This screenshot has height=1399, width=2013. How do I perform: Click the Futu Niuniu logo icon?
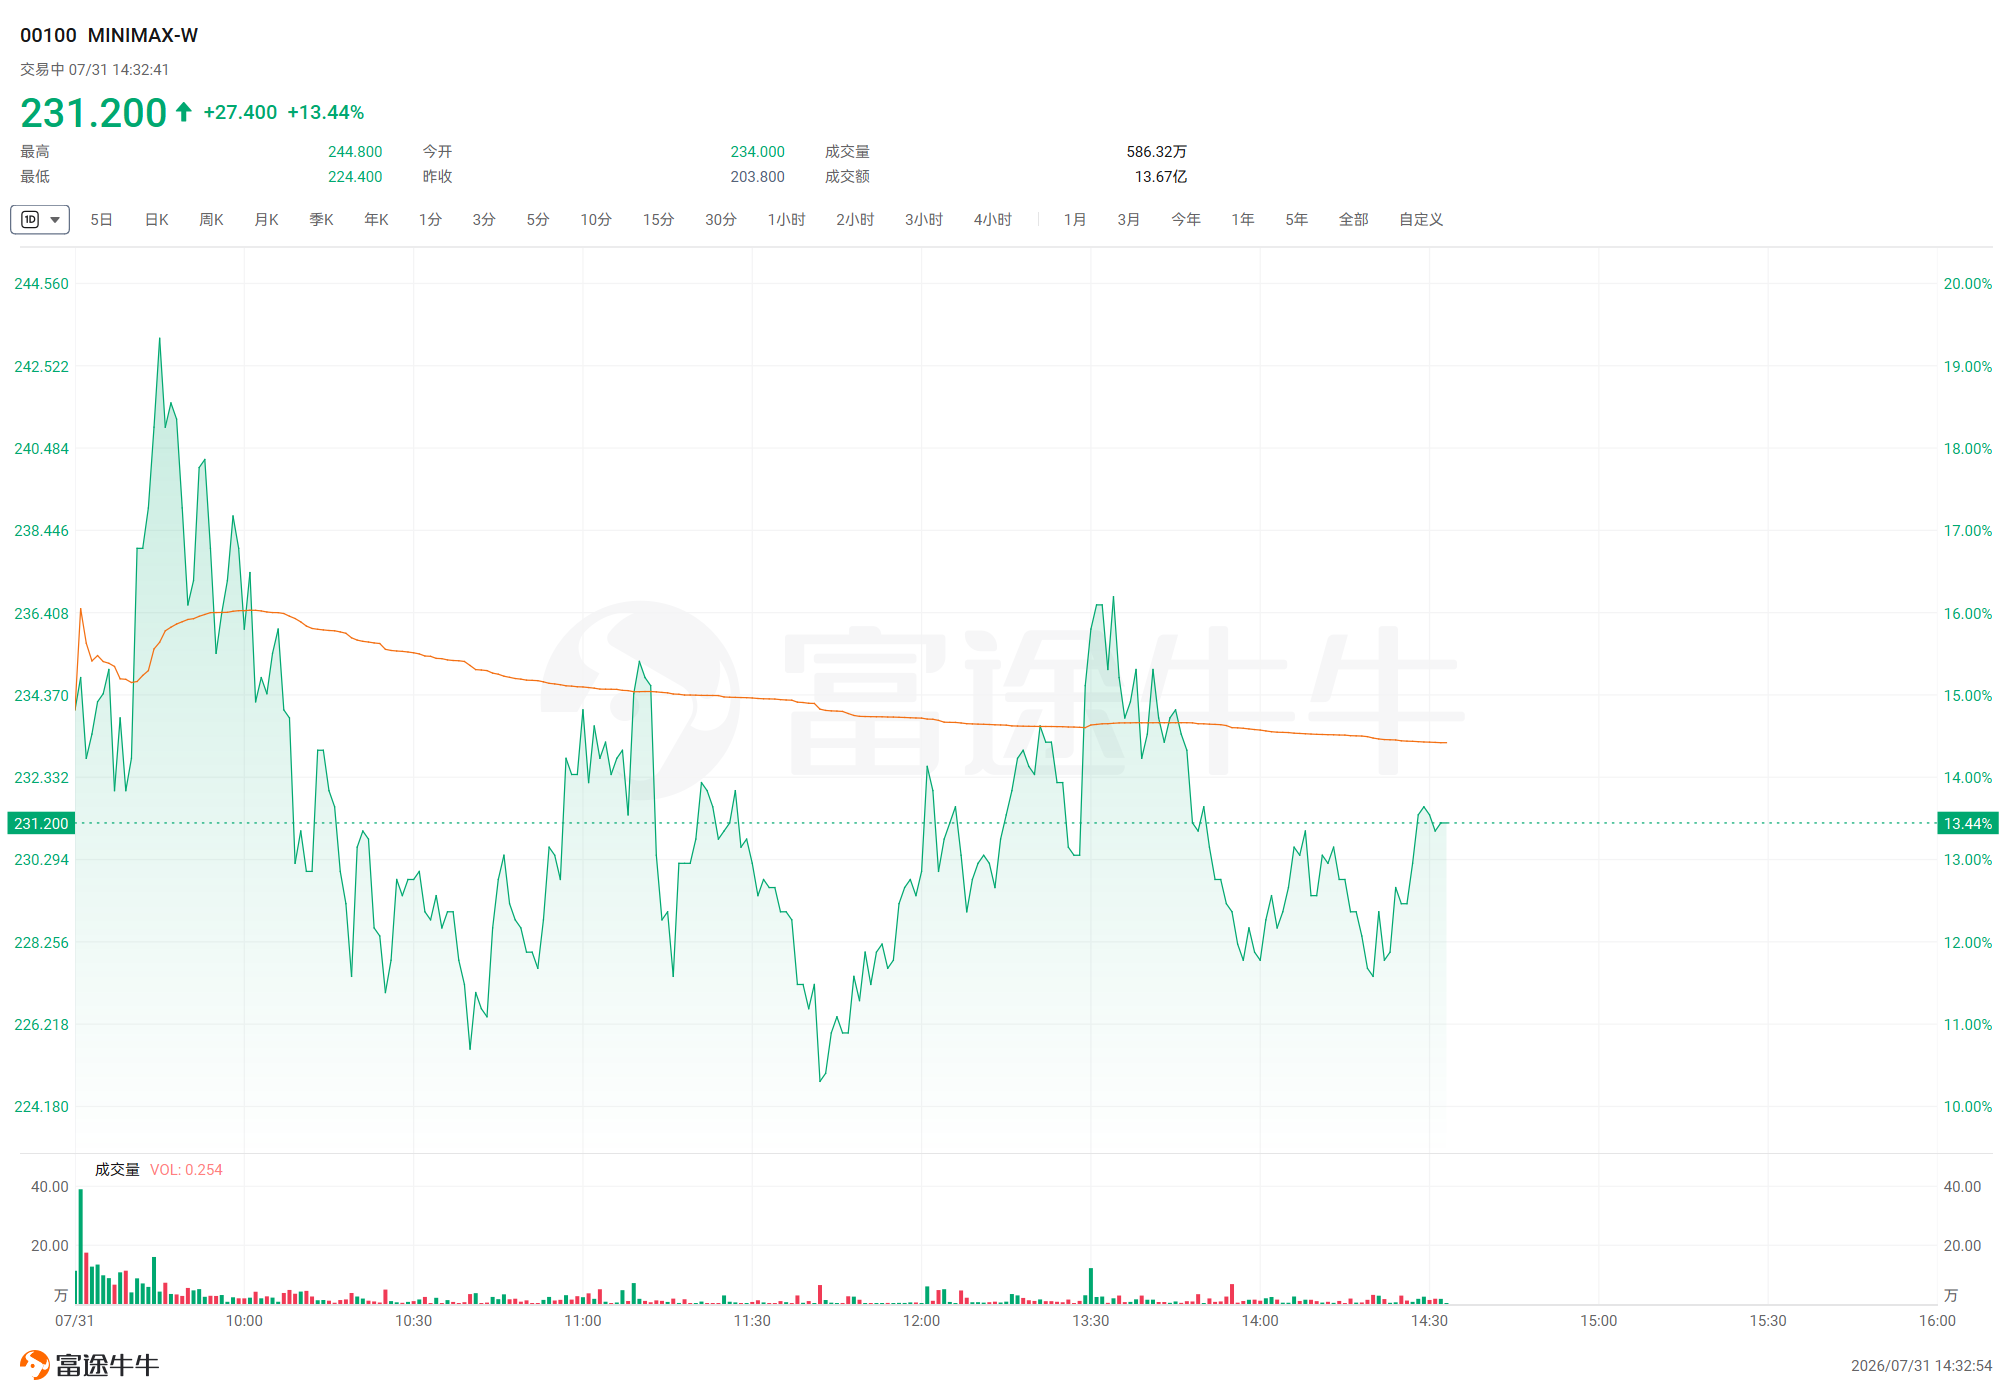pyautogui.click(x=35, y=1365)
